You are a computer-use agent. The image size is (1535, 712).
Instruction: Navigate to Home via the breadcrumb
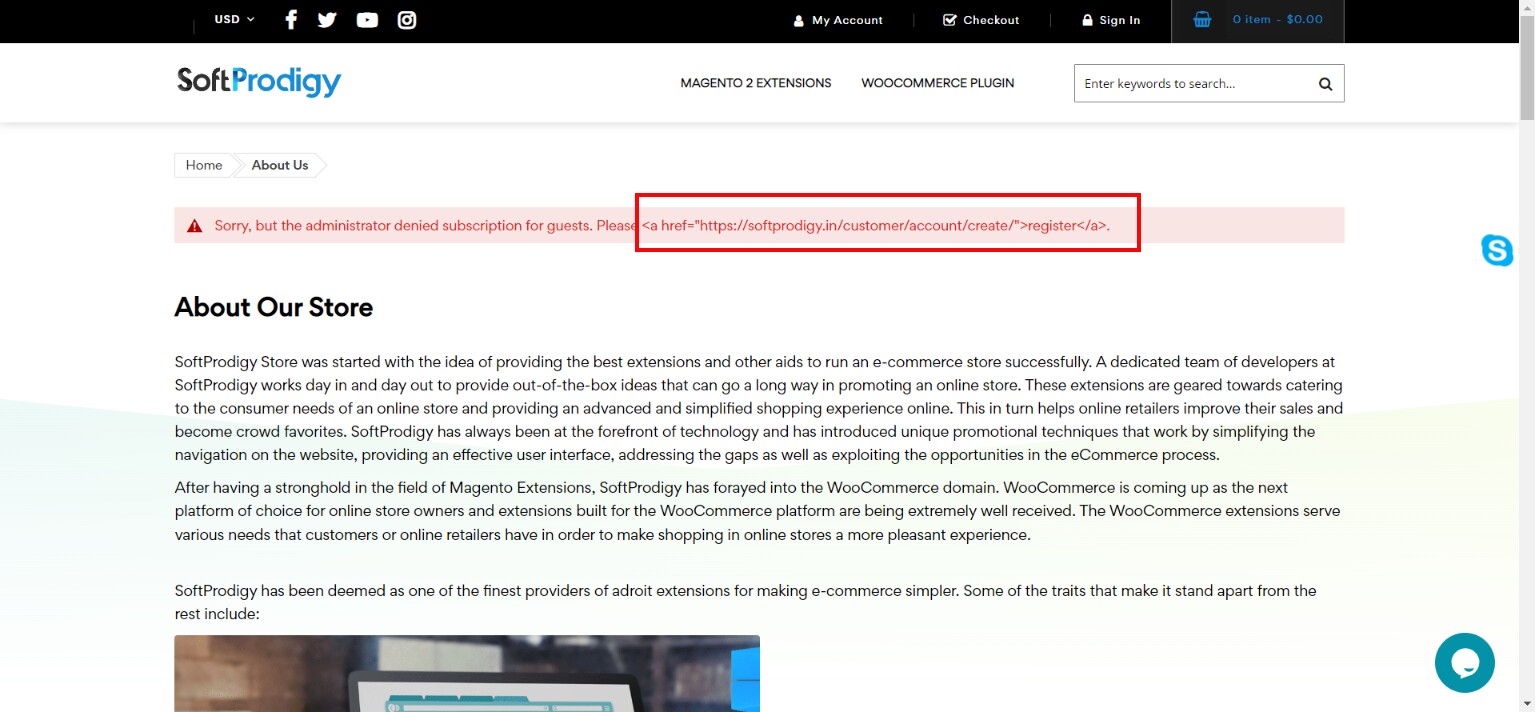click(203, 165)
